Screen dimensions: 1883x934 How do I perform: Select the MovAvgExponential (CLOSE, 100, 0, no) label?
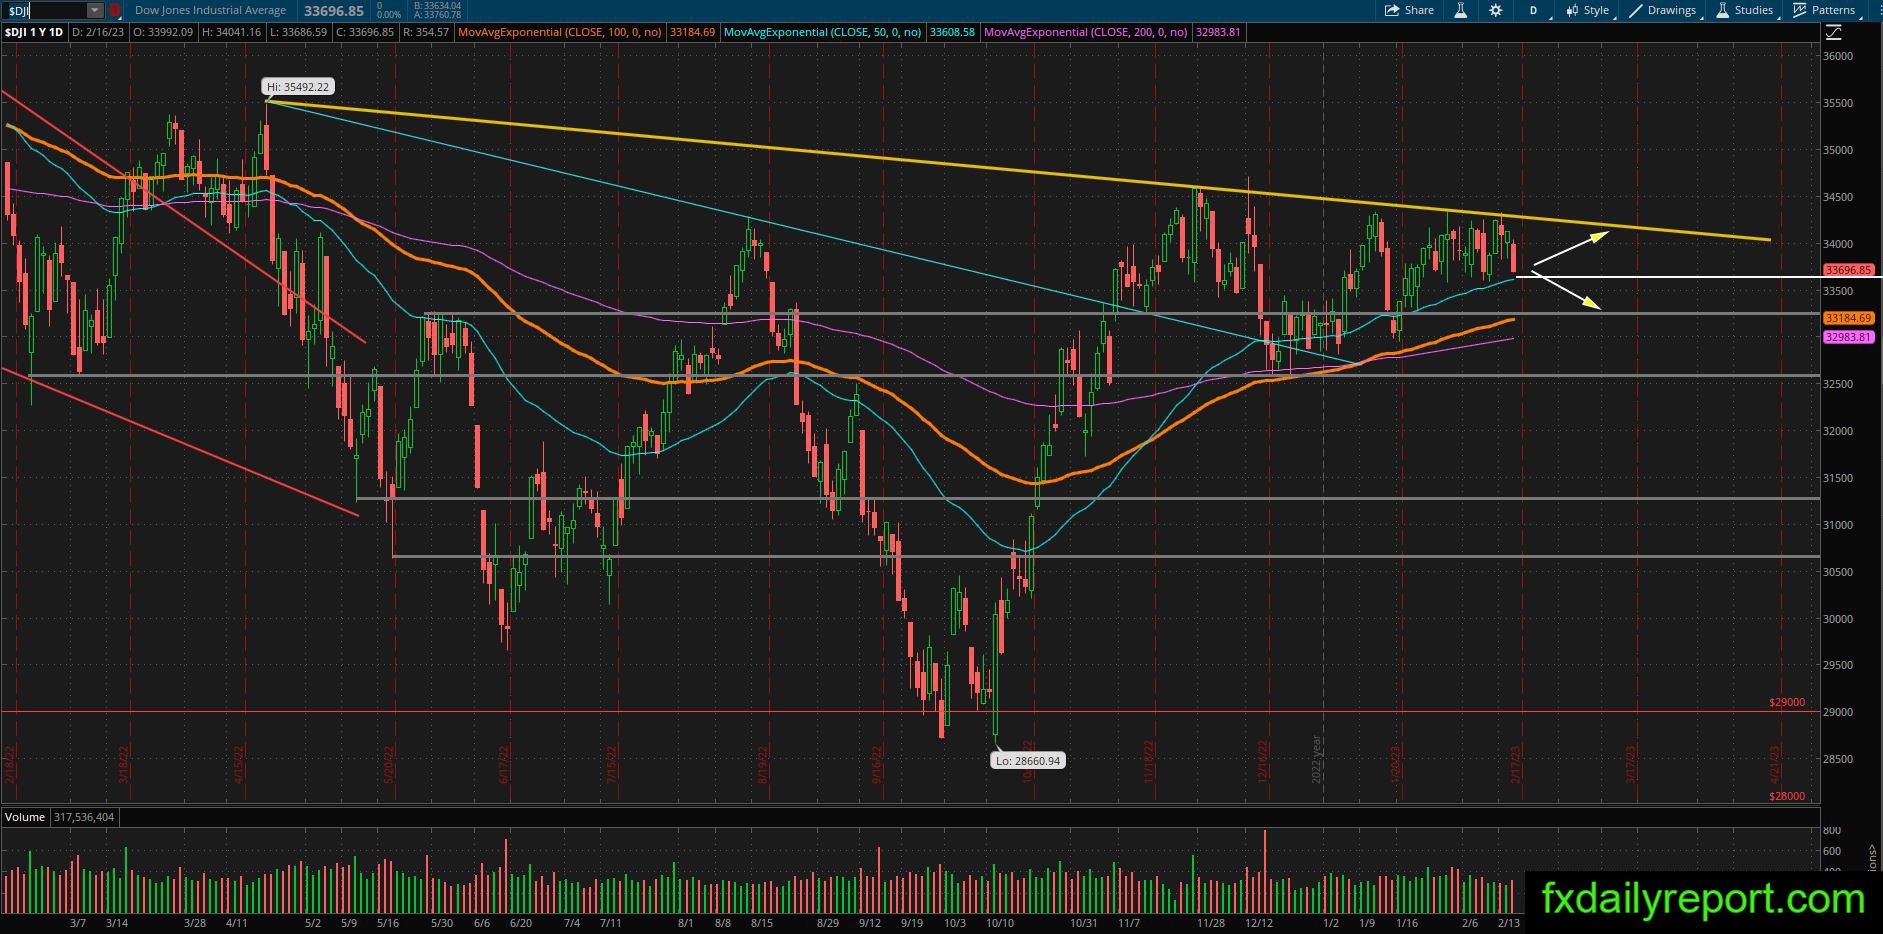tap(561, 32)
